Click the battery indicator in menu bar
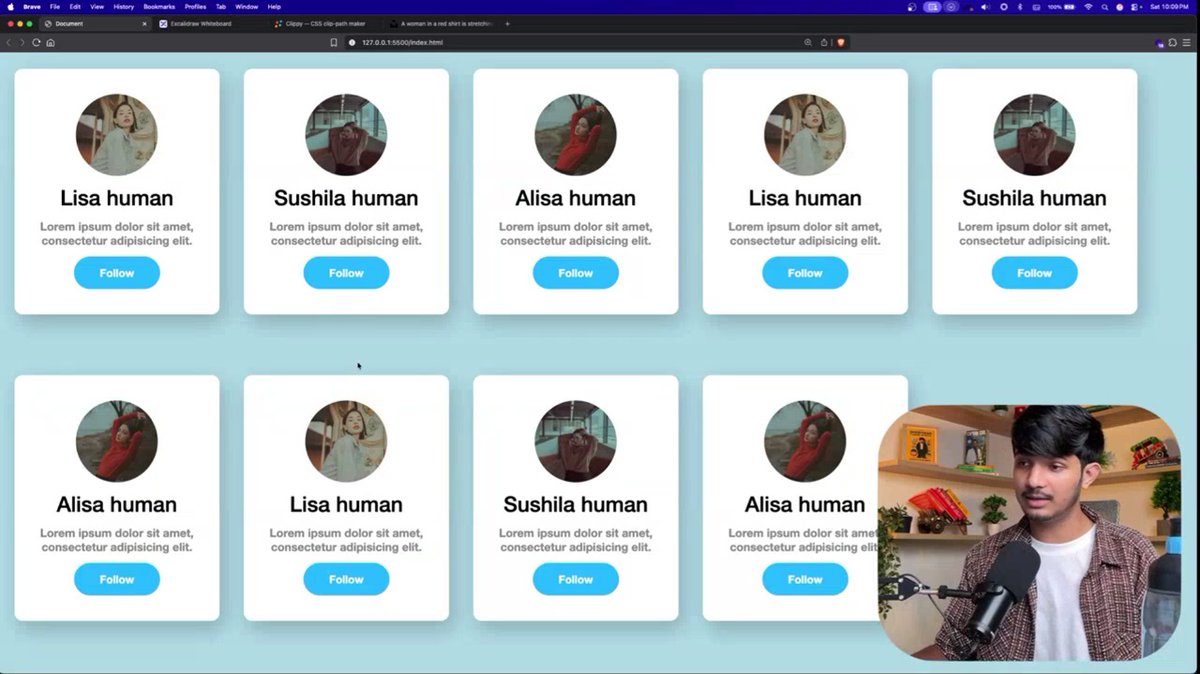 coord(1060,6)
